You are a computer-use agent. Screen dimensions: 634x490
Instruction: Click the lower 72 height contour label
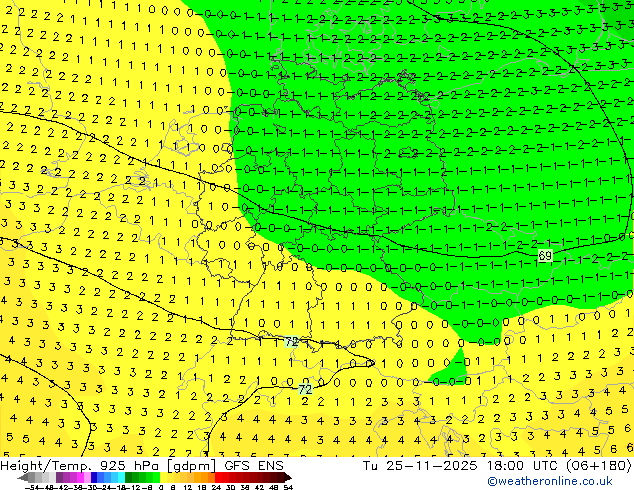coord(305,389)
